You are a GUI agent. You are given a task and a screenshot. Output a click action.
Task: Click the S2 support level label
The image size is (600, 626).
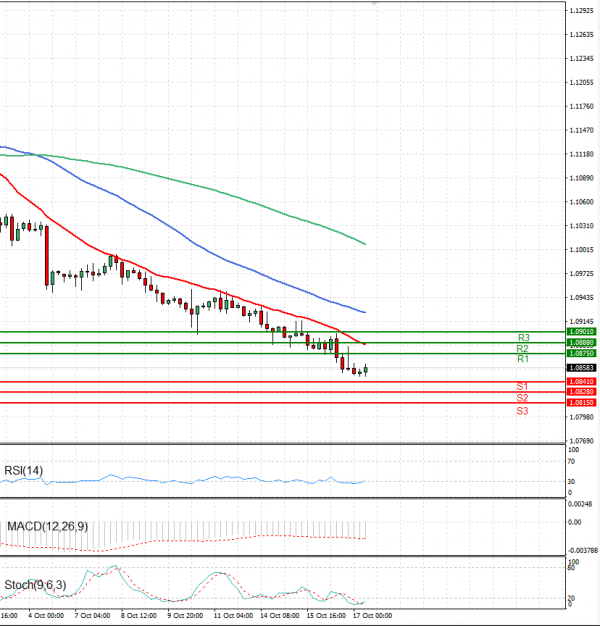(x=522, y=398)
